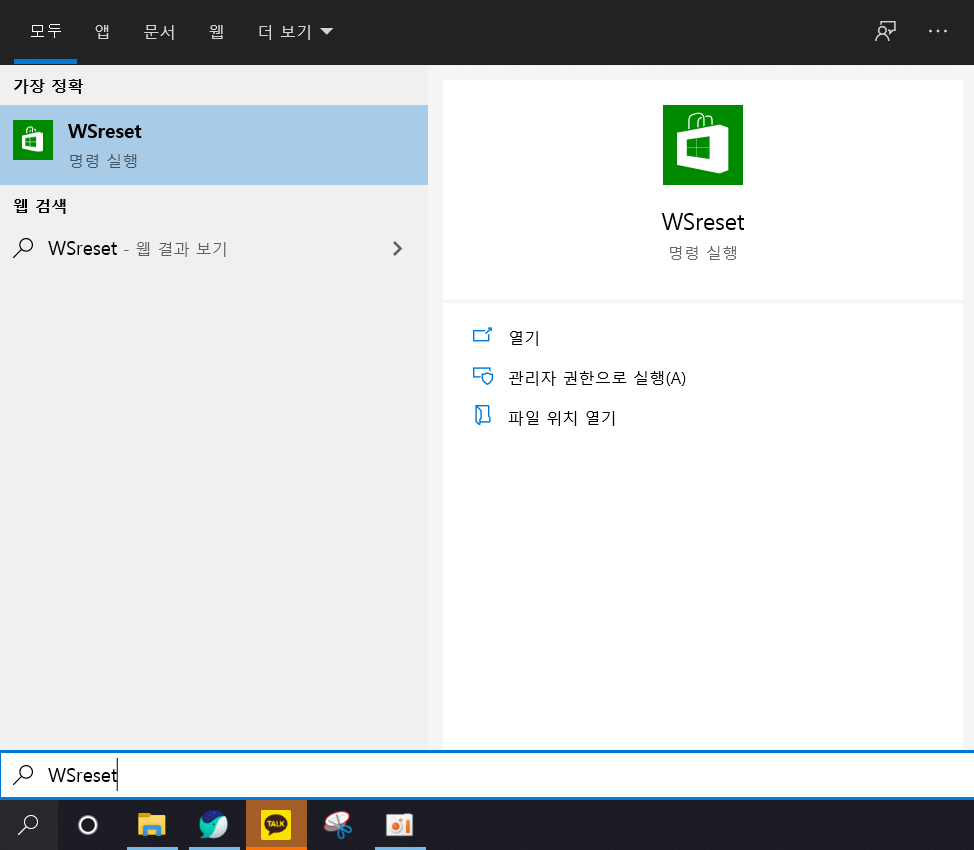Image resolution: width=974 pixels, height=850 pixels.
Task: Click the taskbar search magnifier button
Action: (29, 825)
